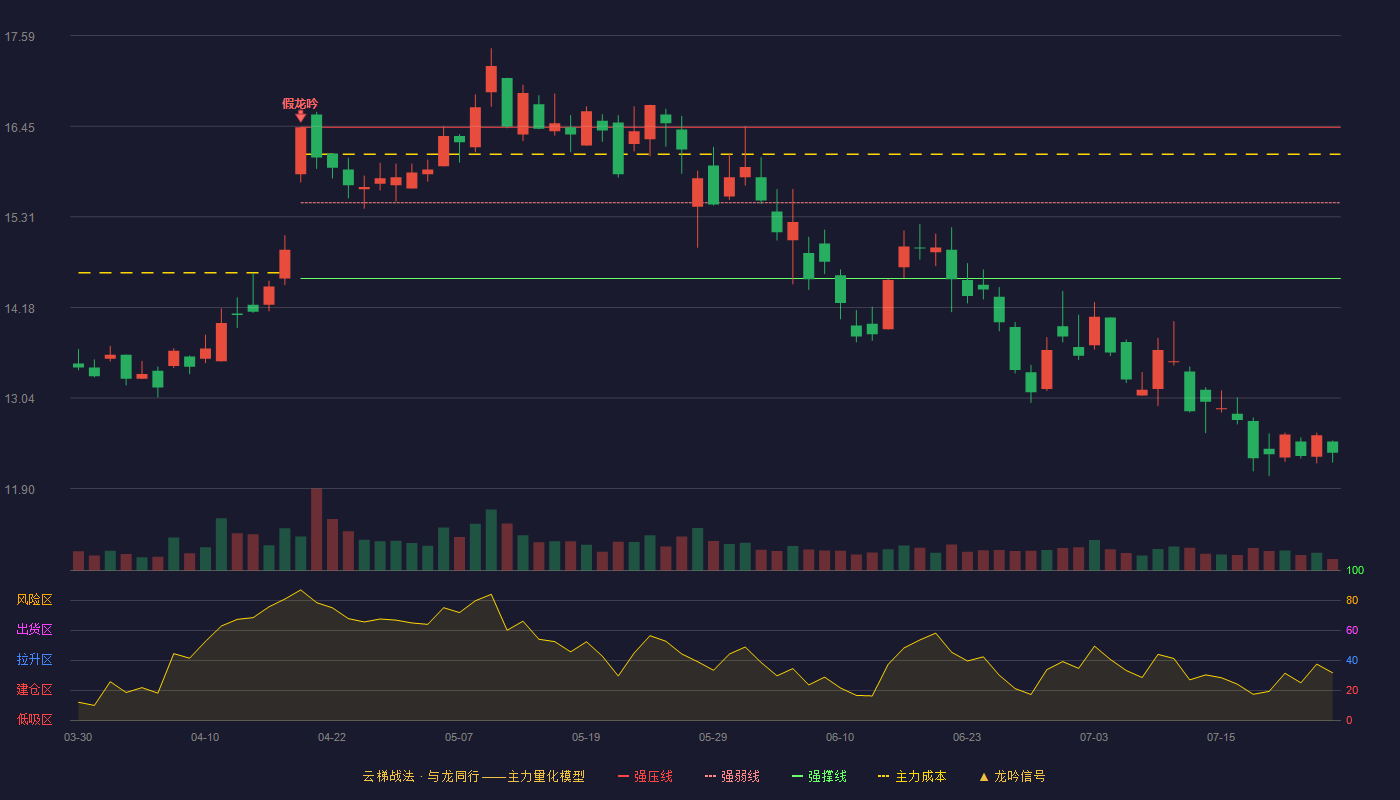The width and height of the screenshot is (1400, 800).
Task: Click the 风险区 zone label
Action: [34, 600]
